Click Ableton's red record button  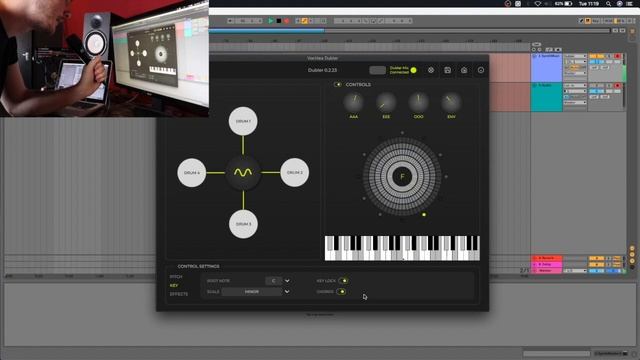[287, 20]
